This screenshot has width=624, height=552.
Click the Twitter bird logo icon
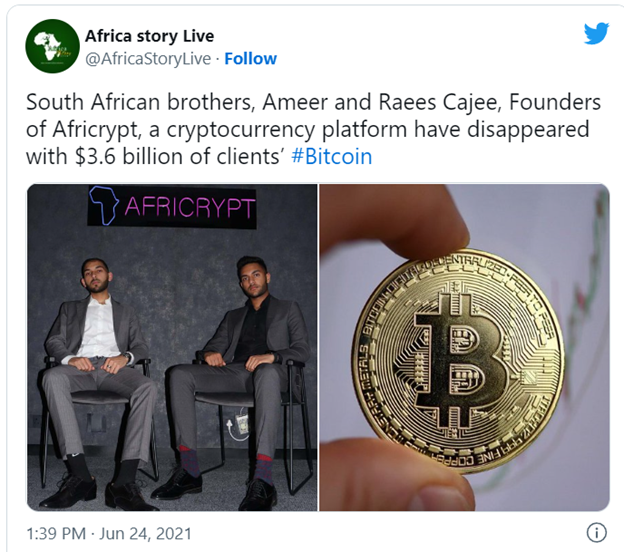click(596, 33)
